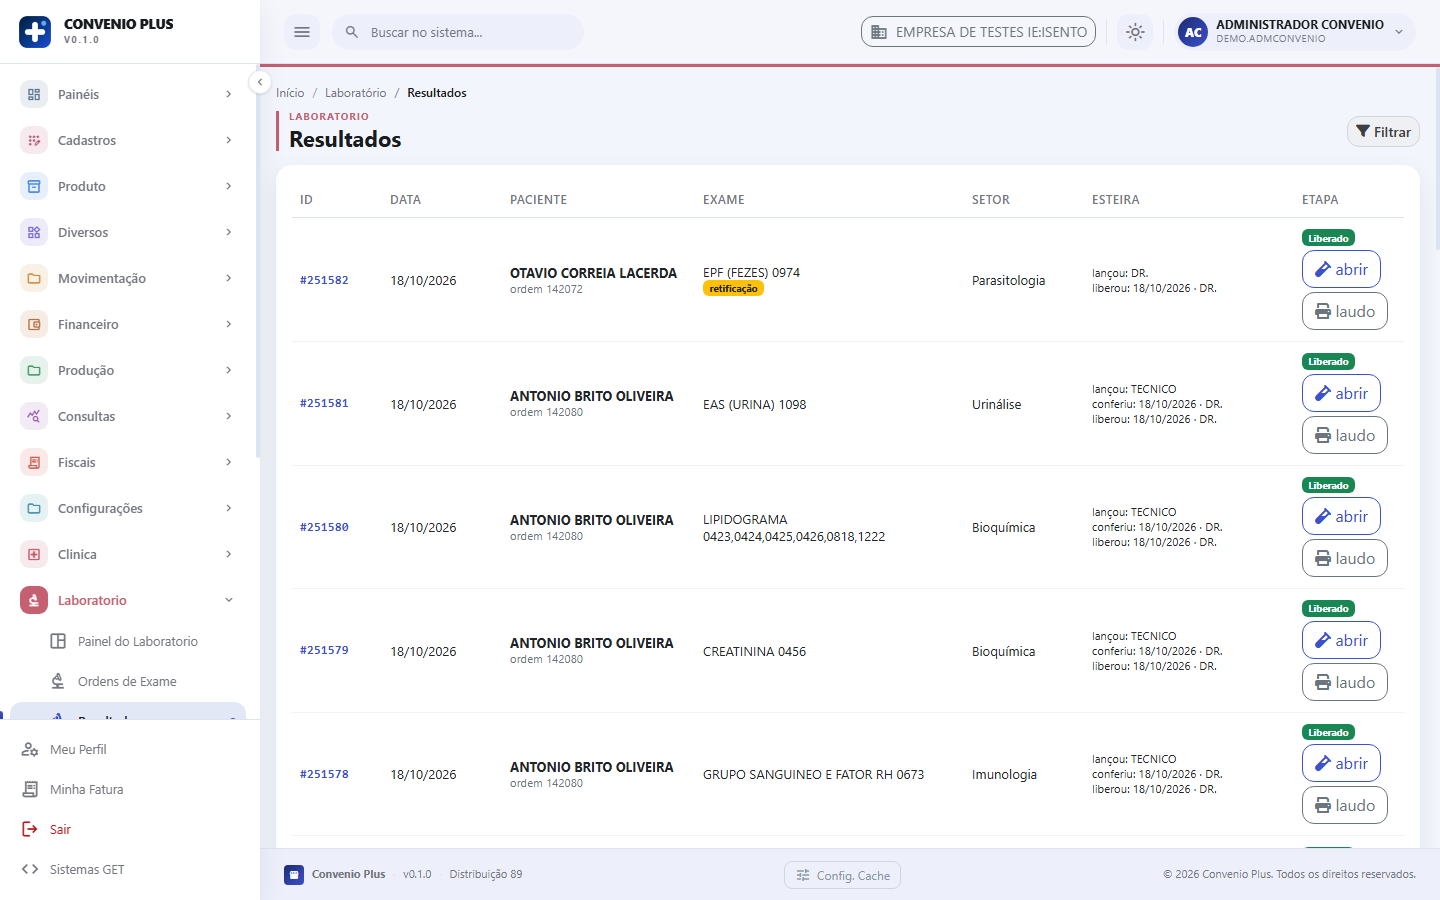Image resolution: width=1440 pixels, height=900 pixels.
Task: Click the Laboratorio microscope icon
Action: click(34, 600)
